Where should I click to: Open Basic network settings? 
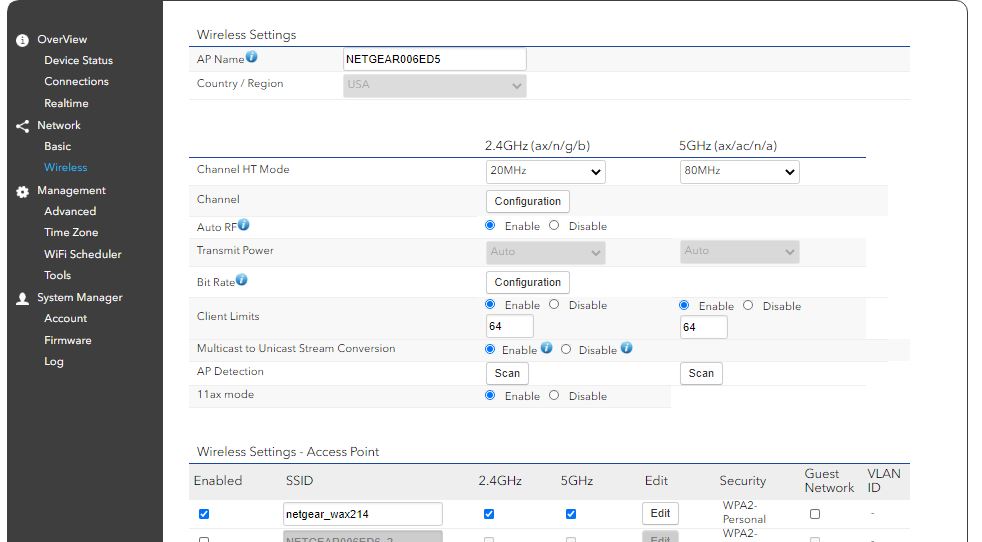58,146
